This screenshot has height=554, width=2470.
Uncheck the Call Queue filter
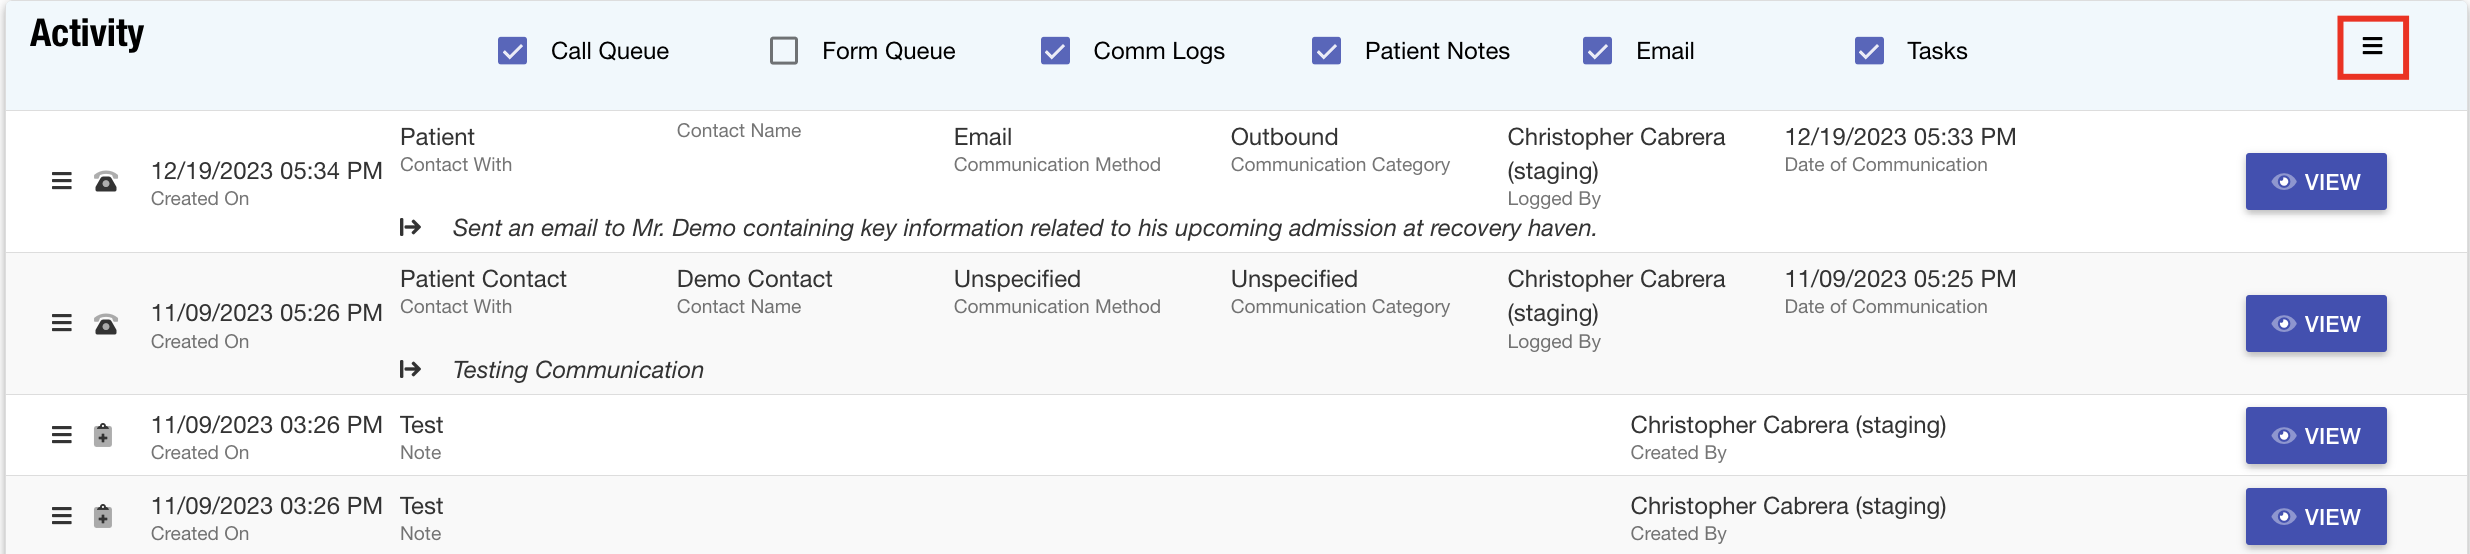pos(513,51)
